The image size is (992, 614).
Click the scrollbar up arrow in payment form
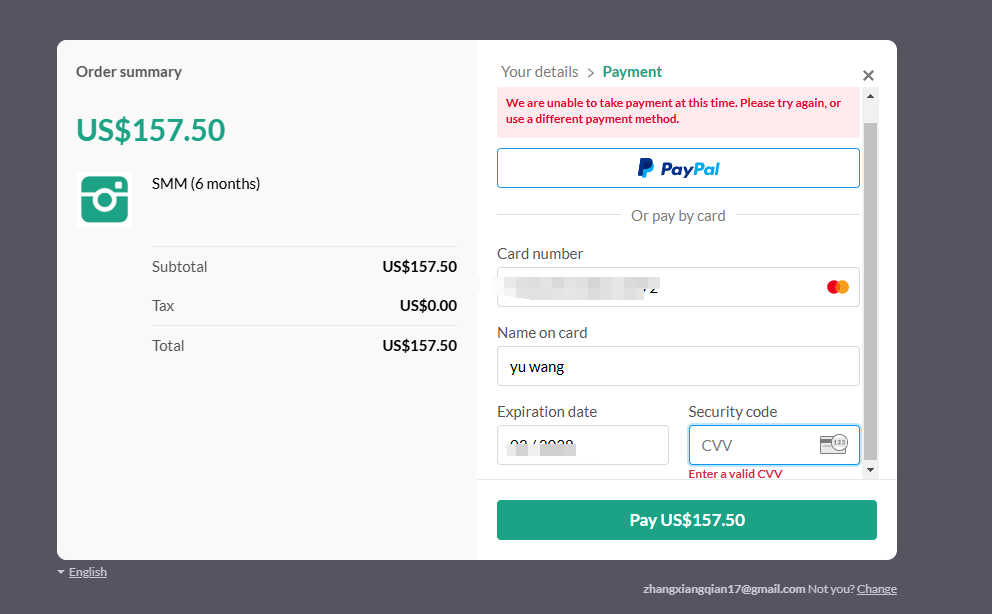pos(870,95)
